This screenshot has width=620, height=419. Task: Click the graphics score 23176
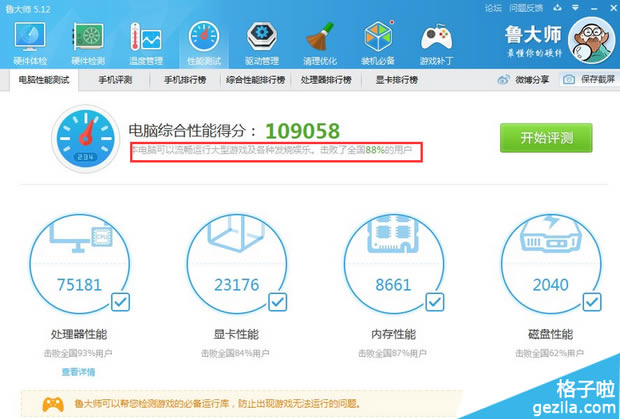coord(236,285)
